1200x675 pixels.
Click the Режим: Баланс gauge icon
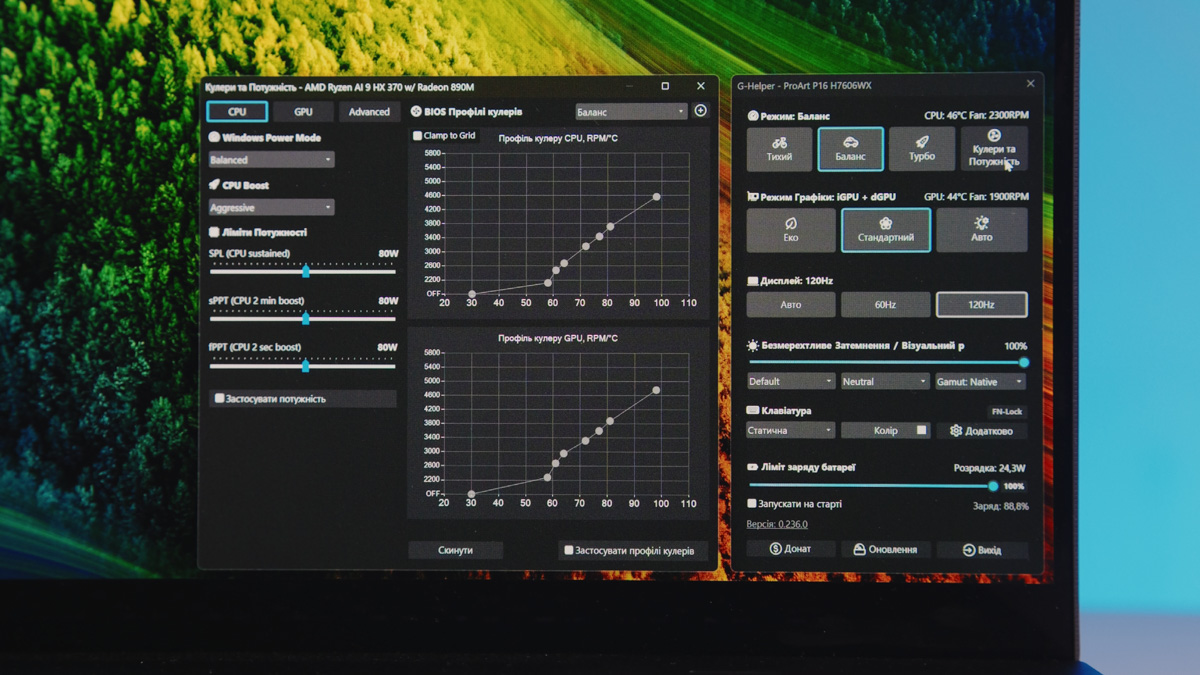752,116
